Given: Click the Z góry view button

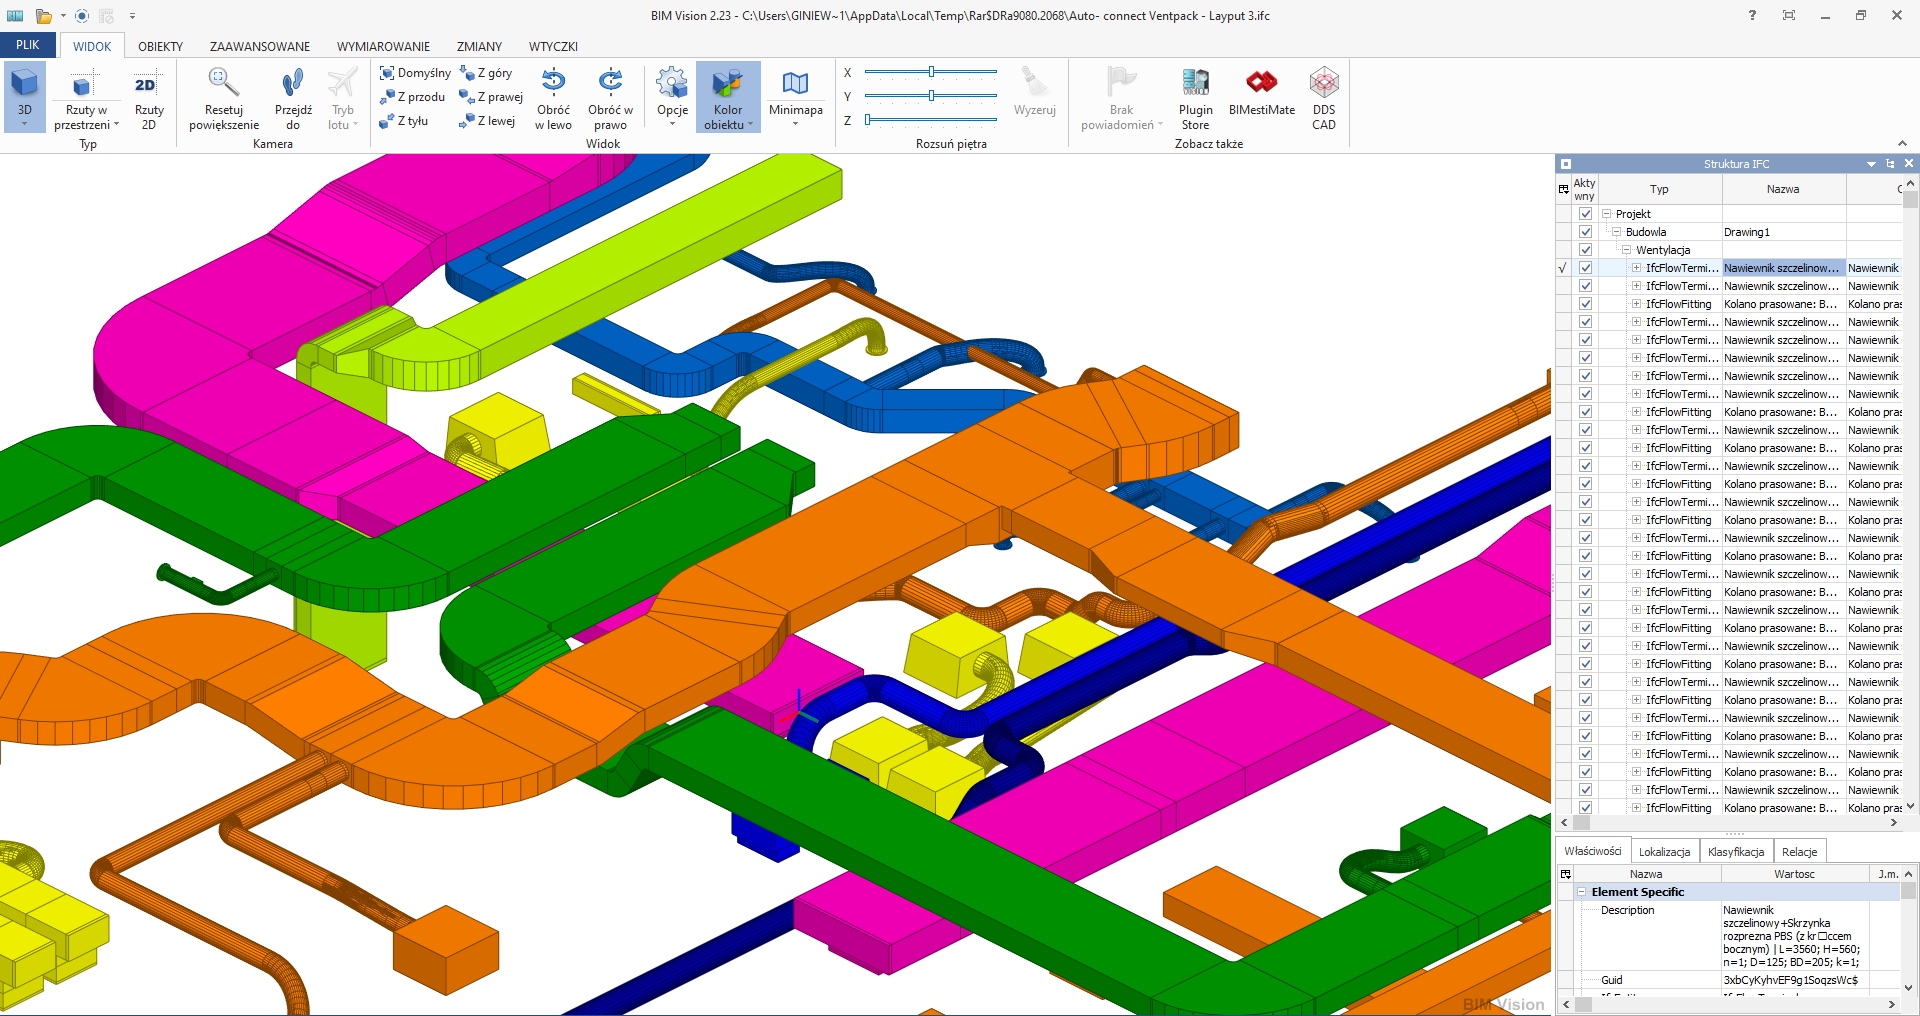Looking at the screenshot, I should pyautogui.click(x=487, y=73).
